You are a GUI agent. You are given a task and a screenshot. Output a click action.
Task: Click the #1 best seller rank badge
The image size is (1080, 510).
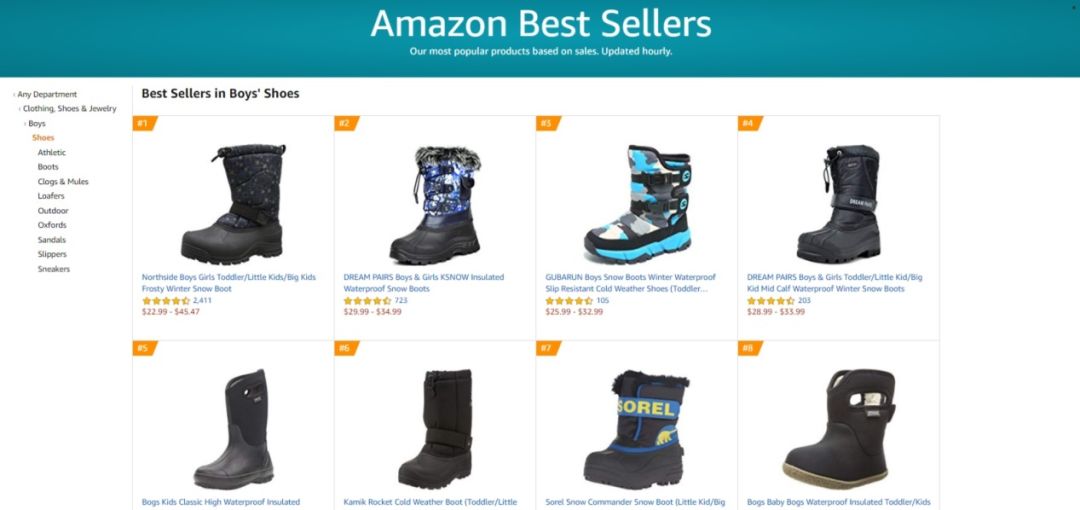tap(145, 123)
